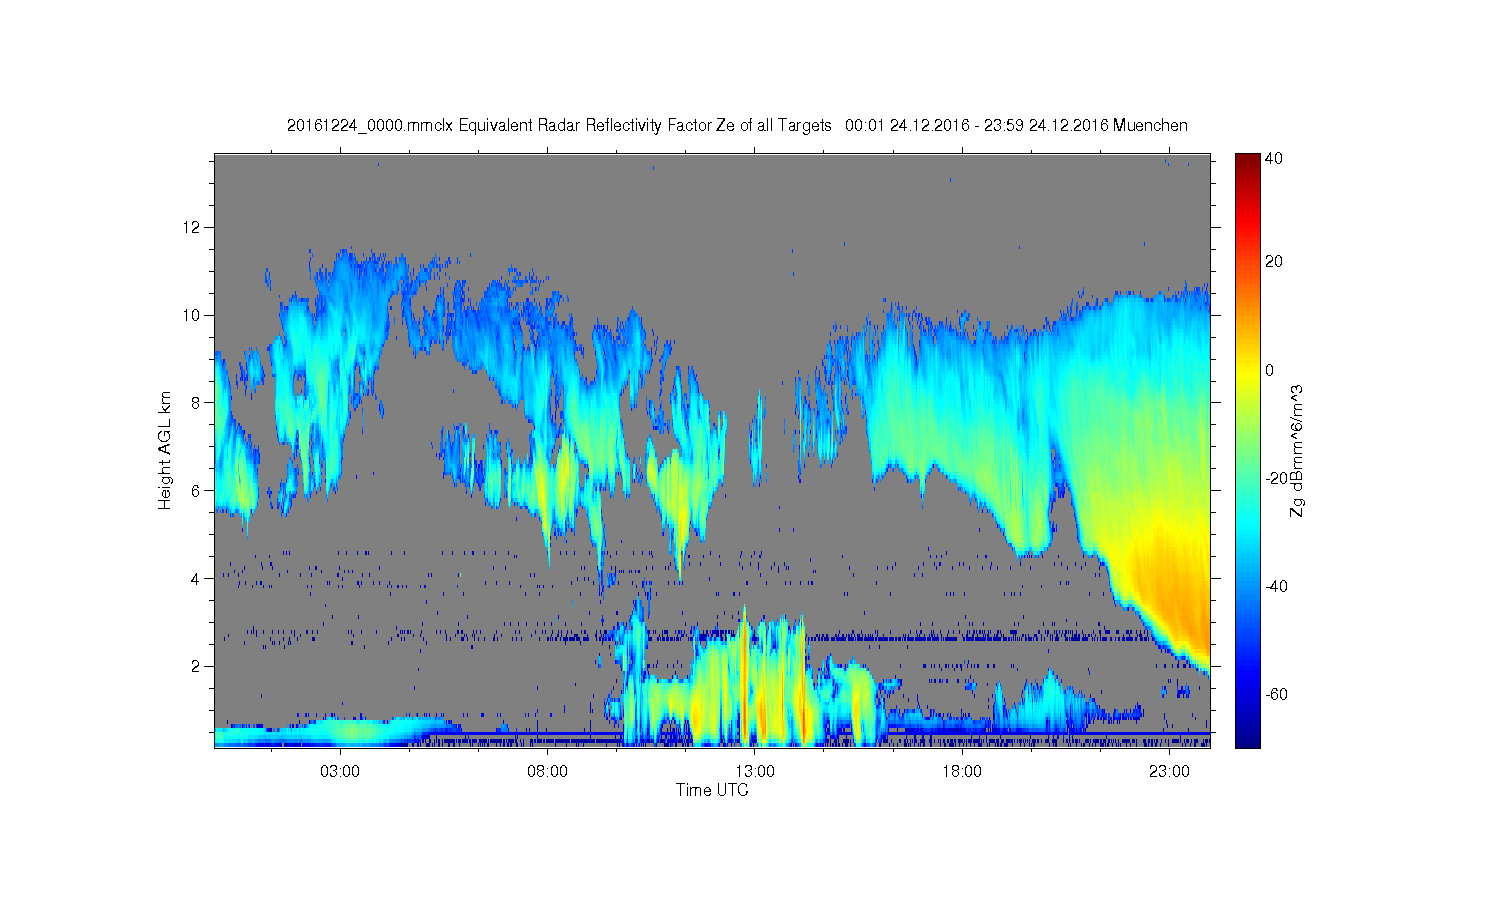Pick the colorbar tick label 0
This screenshot has height=900, width=1500.
(1270, 370)
